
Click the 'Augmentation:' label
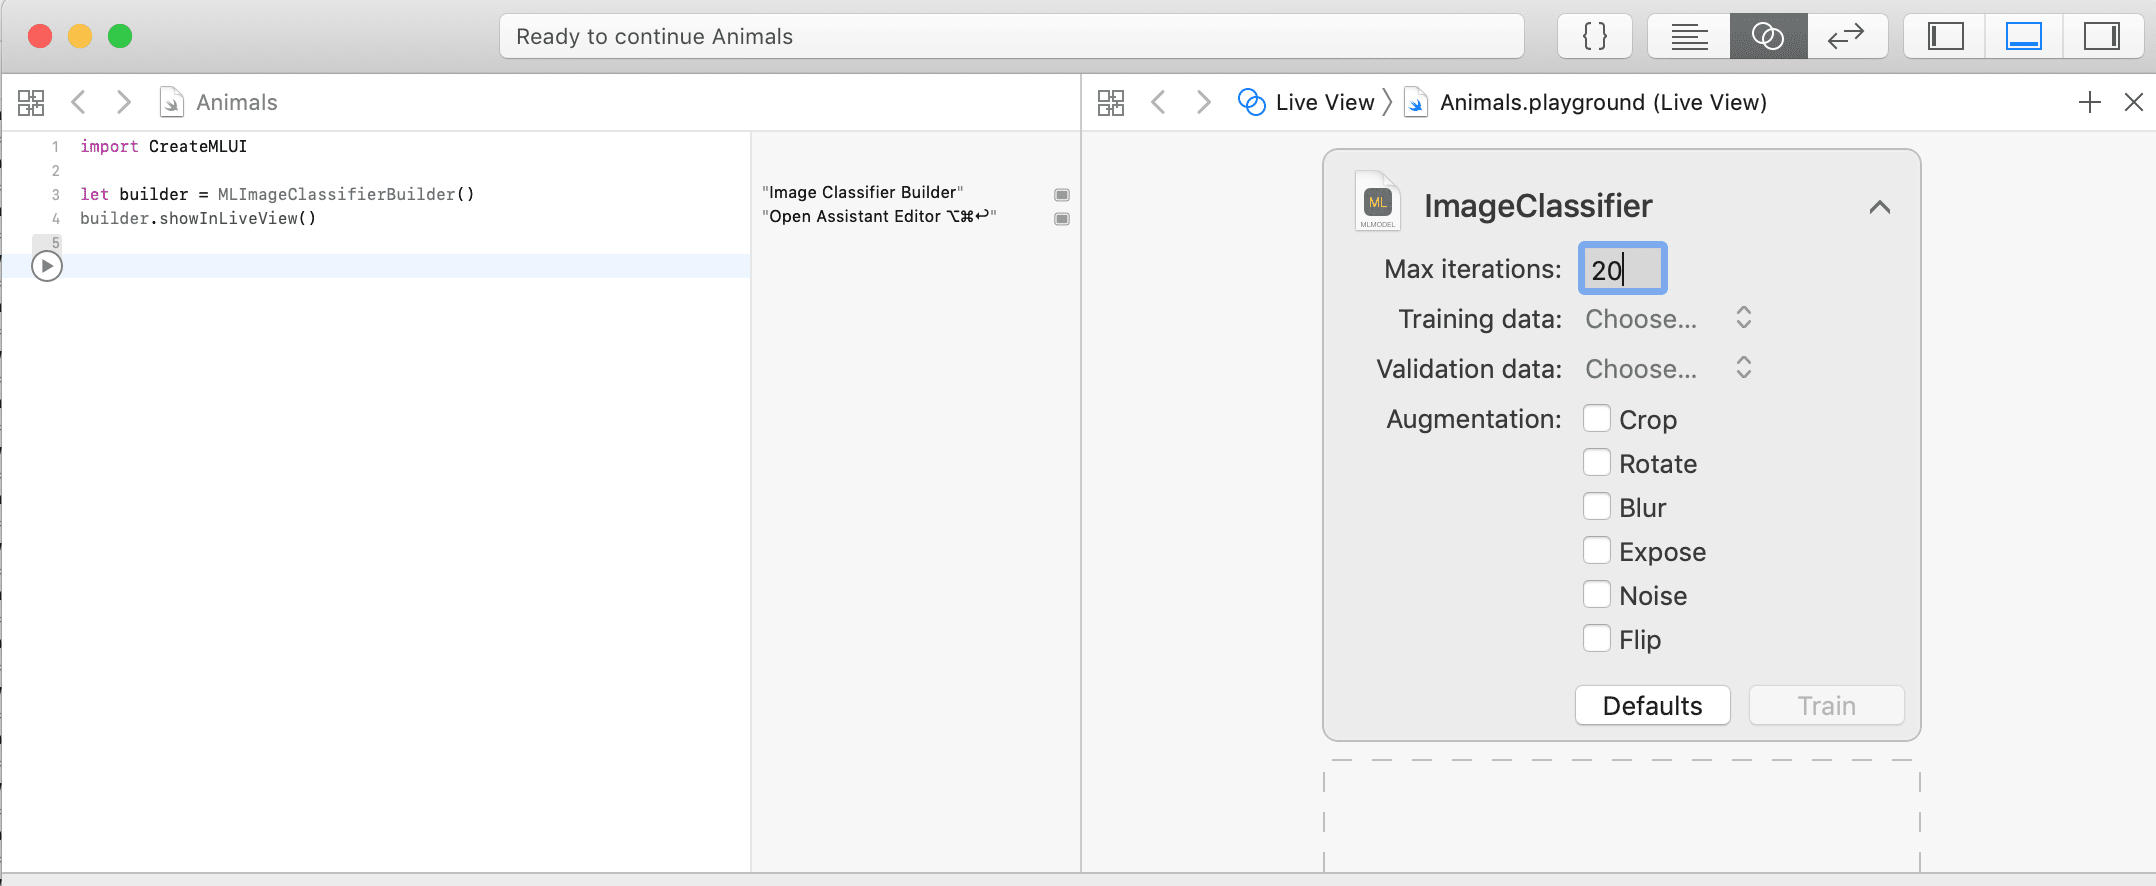point(1474,419)
